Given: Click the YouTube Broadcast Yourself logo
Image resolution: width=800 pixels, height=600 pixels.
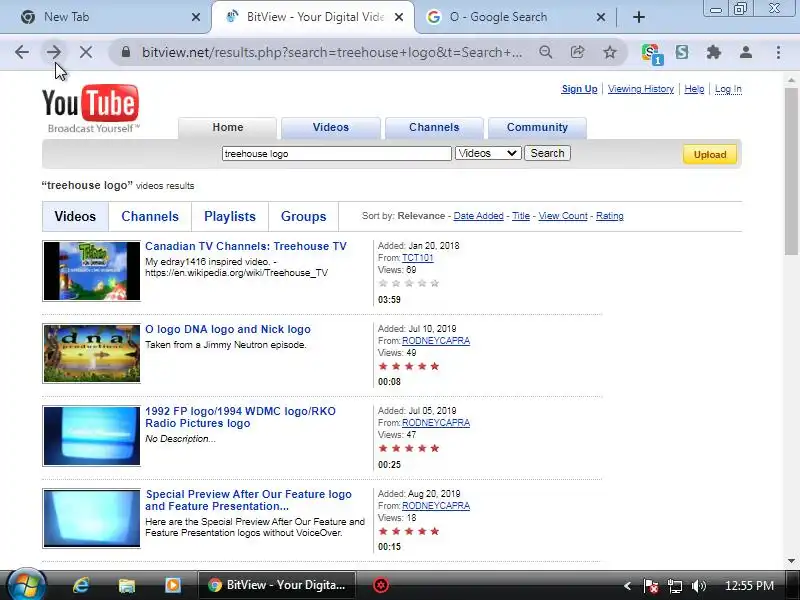Looking at the screenshot, I should click(91, 109).
